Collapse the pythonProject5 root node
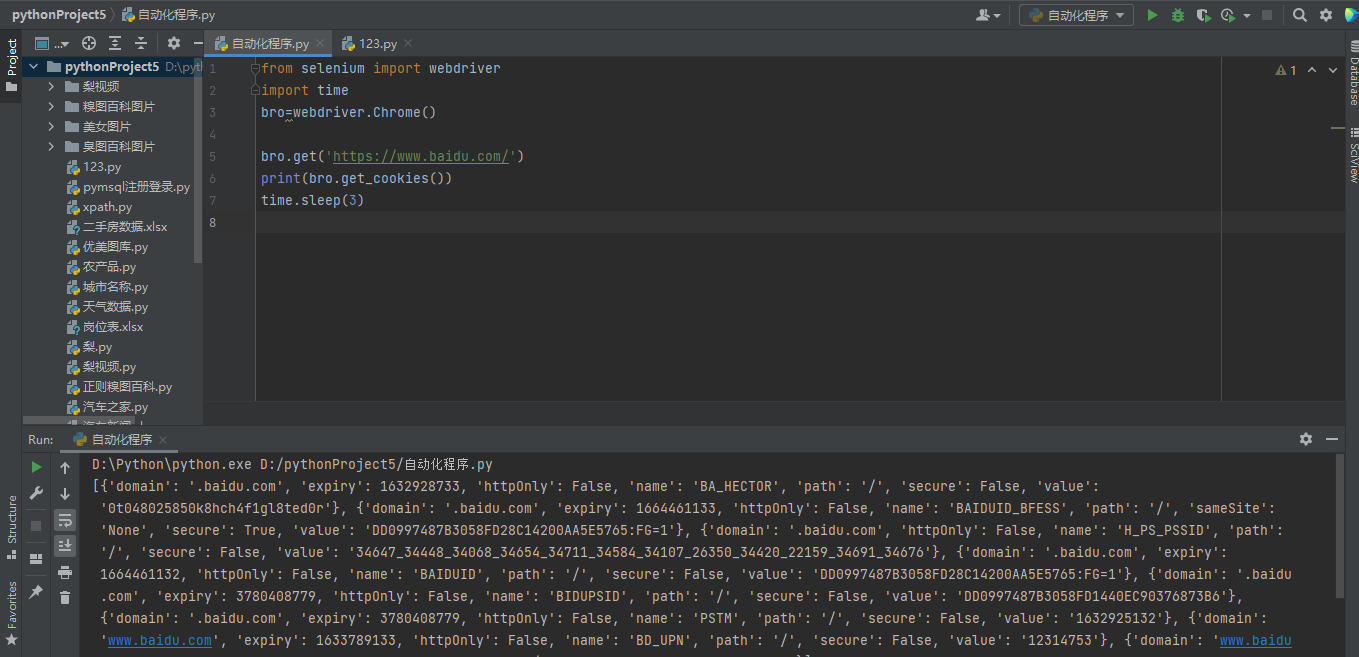The image size is (1359, 657). click(34, 67)
